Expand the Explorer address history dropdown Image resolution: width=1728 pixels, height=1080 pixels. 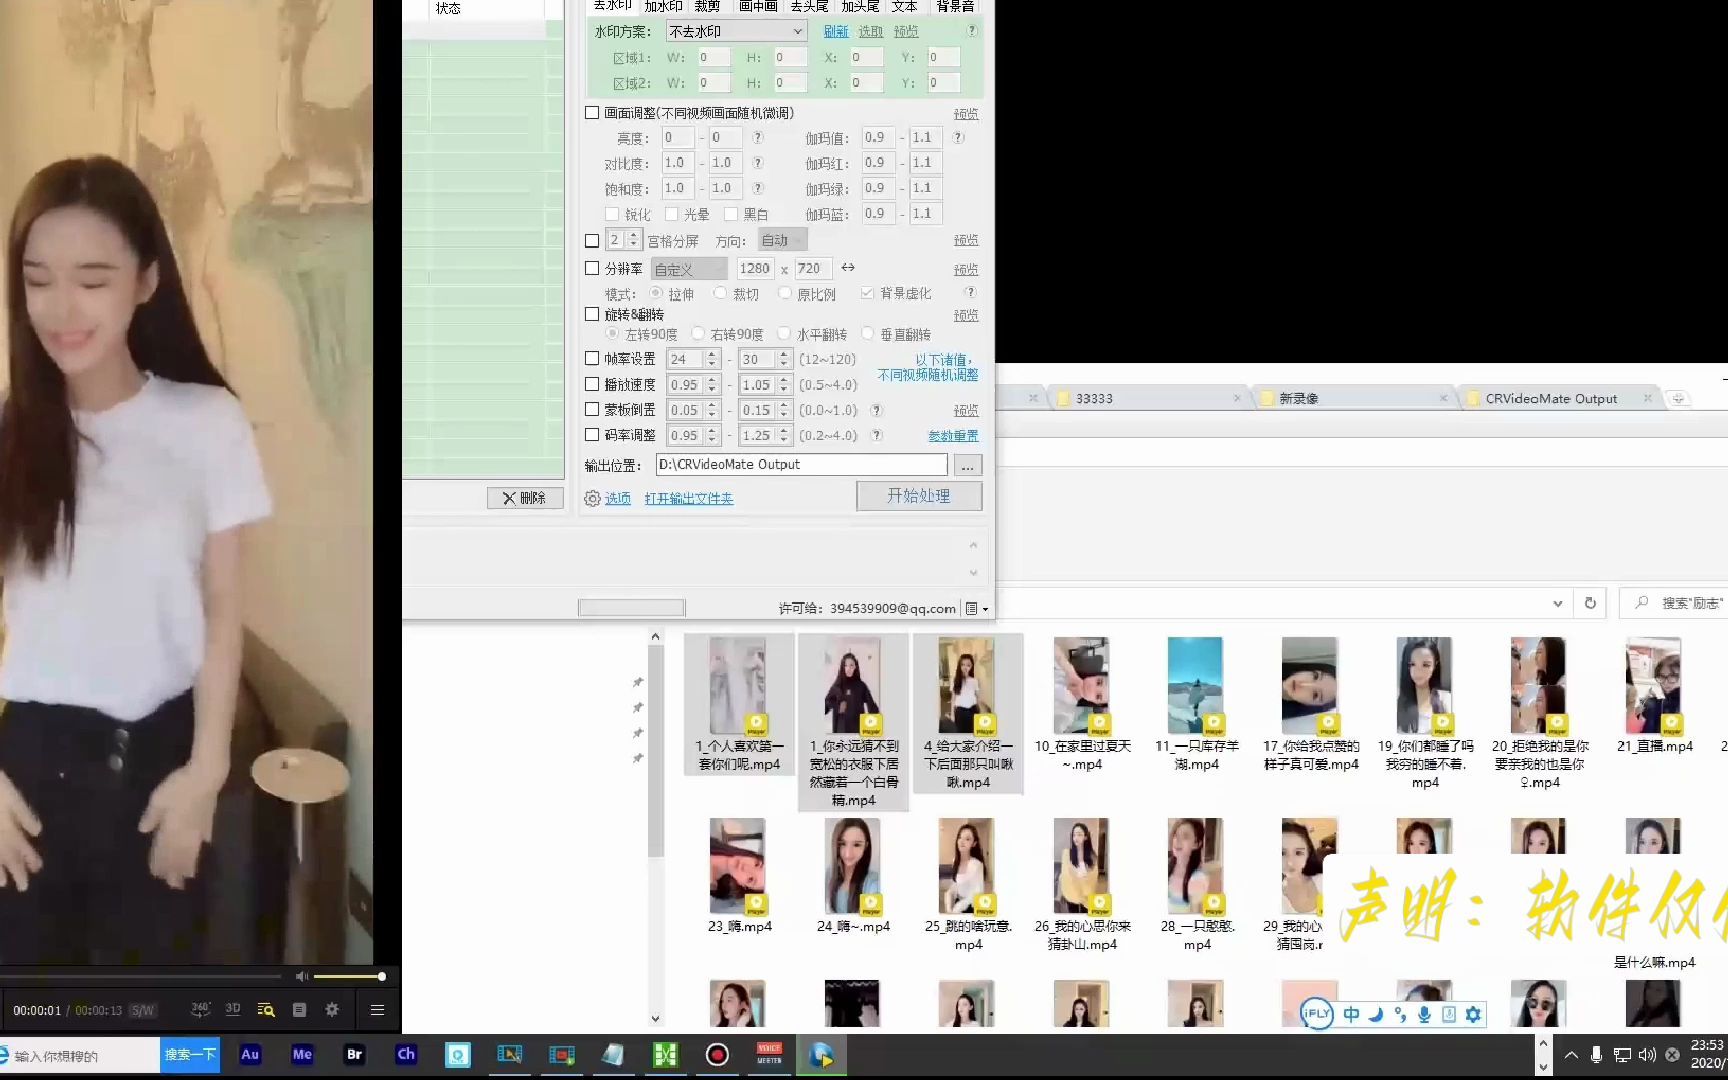pos(1557,603)
